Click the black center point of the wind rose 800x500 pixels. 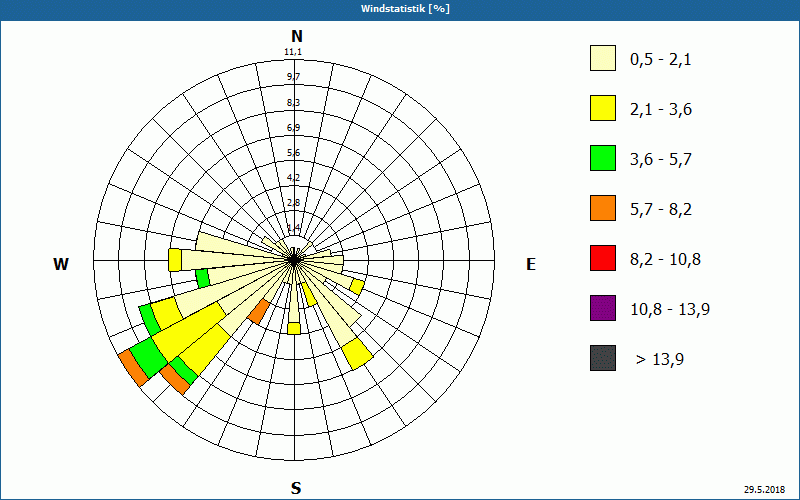click(x=294, y=260)
